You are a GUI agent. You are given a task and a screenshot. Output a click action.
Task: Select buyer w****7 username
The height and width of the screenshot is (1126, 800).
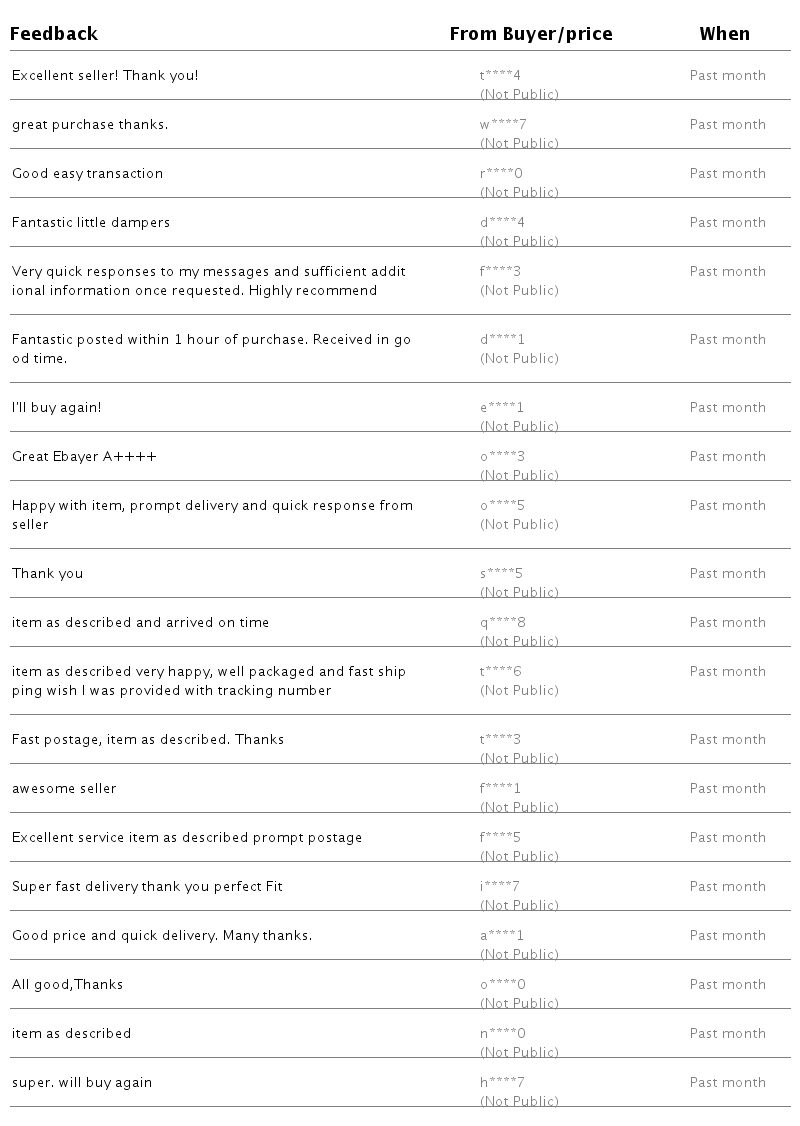point(503,125)
